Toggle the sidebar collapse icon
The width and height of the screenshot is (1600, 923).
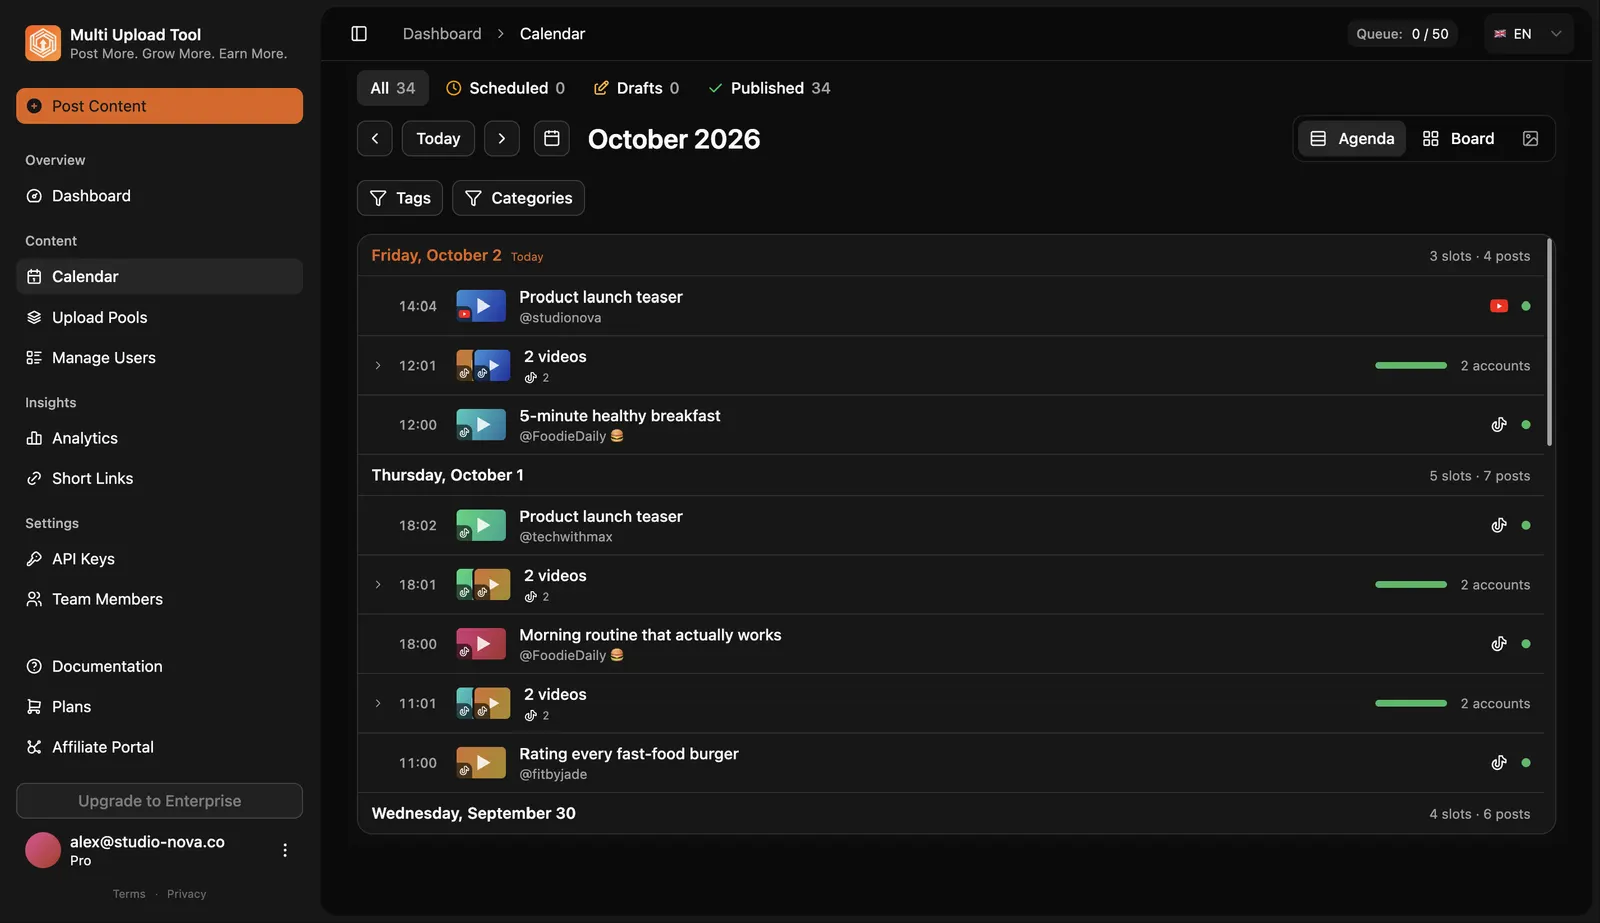pos(359,34)
